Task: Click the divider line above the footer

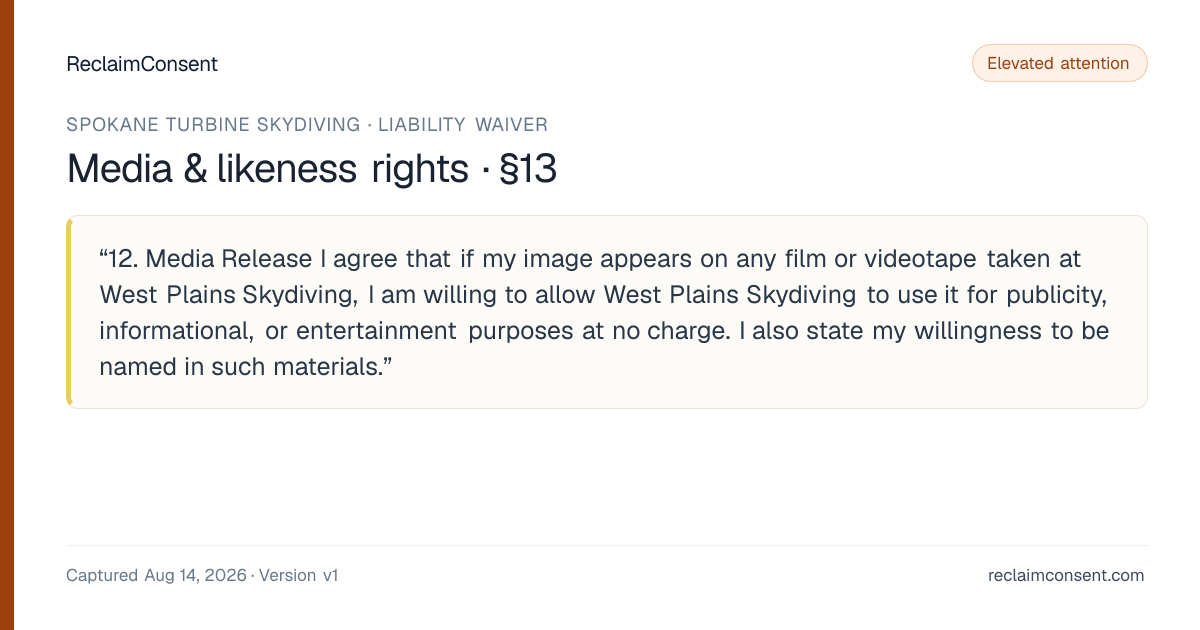Action: (x=607, y=545)
